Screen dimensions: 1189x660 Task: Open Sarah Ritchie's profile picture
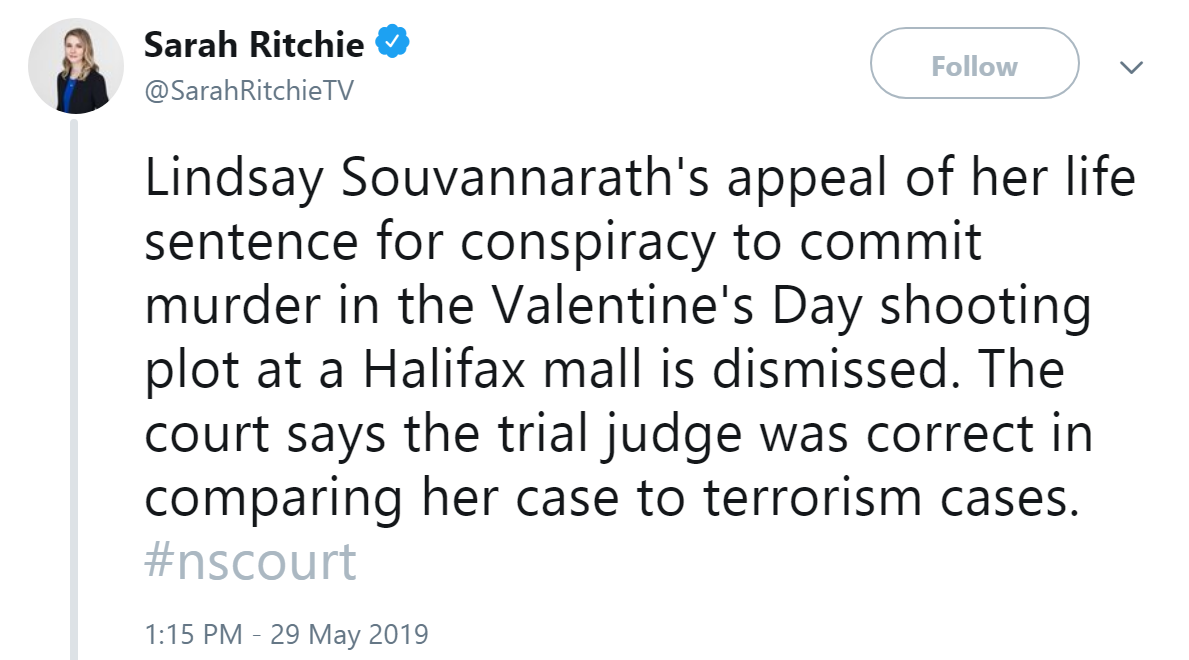coord(76,66)
